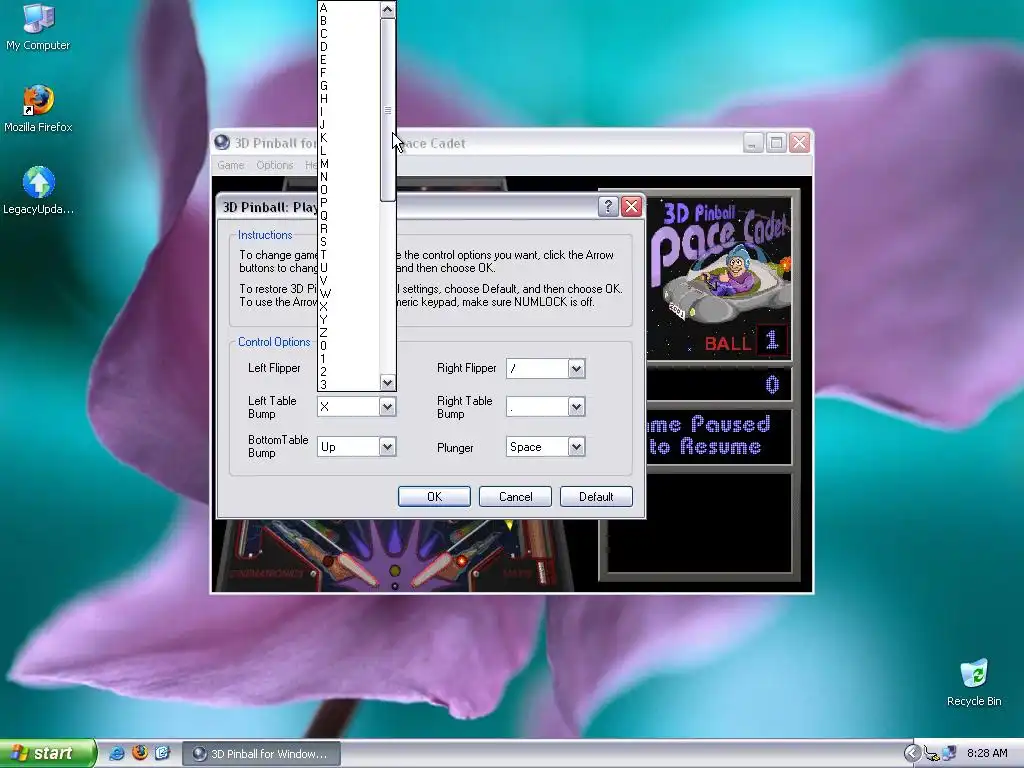Screen dimensions: 1024x768
Task: Open Bottom Table Bump dropdown
Action: (387, 447)
